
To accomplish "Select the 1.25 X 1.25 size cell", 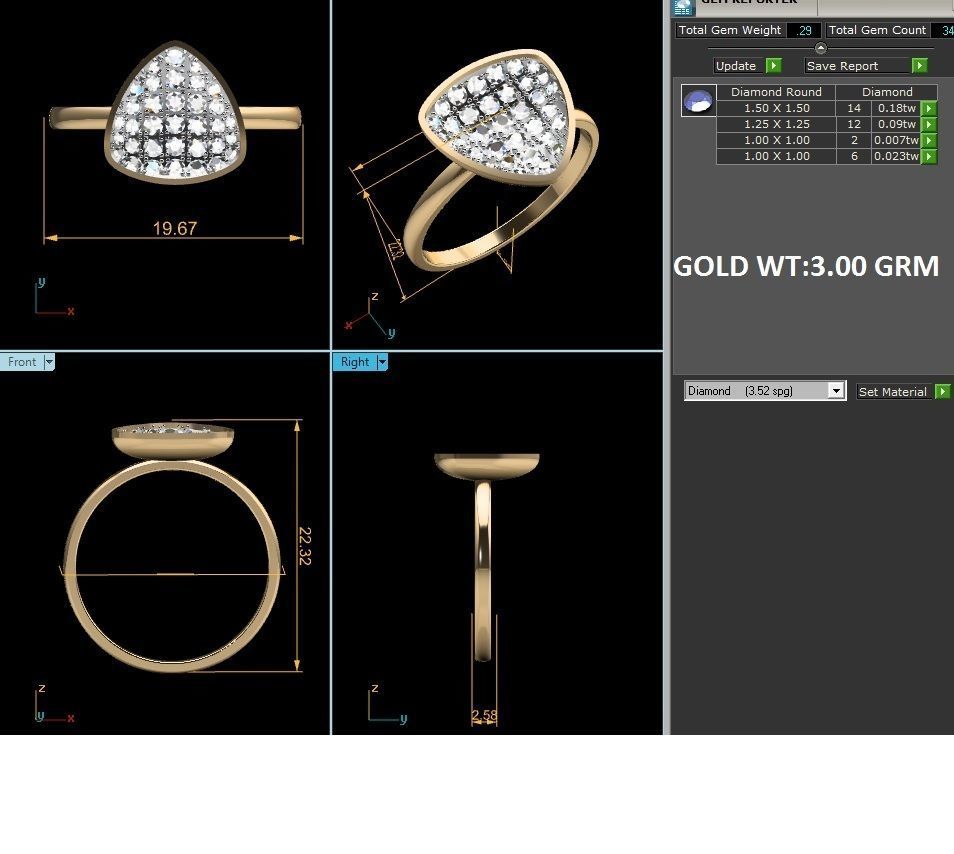I will [x=776, y=124].
